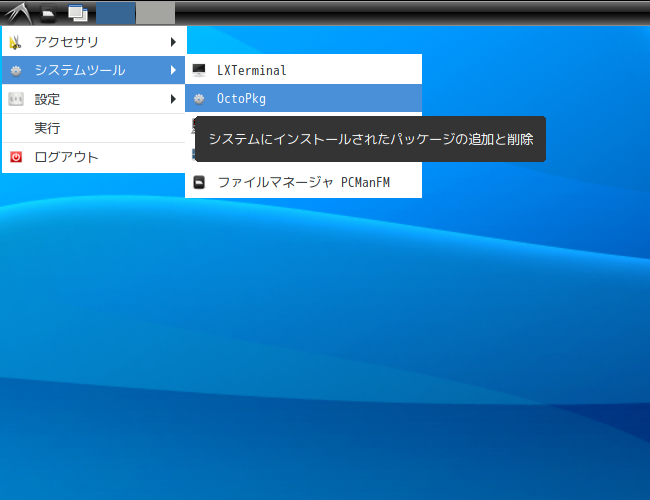
Task: Click the gear icon beside システムツール
Action: [x=16, y=71]
